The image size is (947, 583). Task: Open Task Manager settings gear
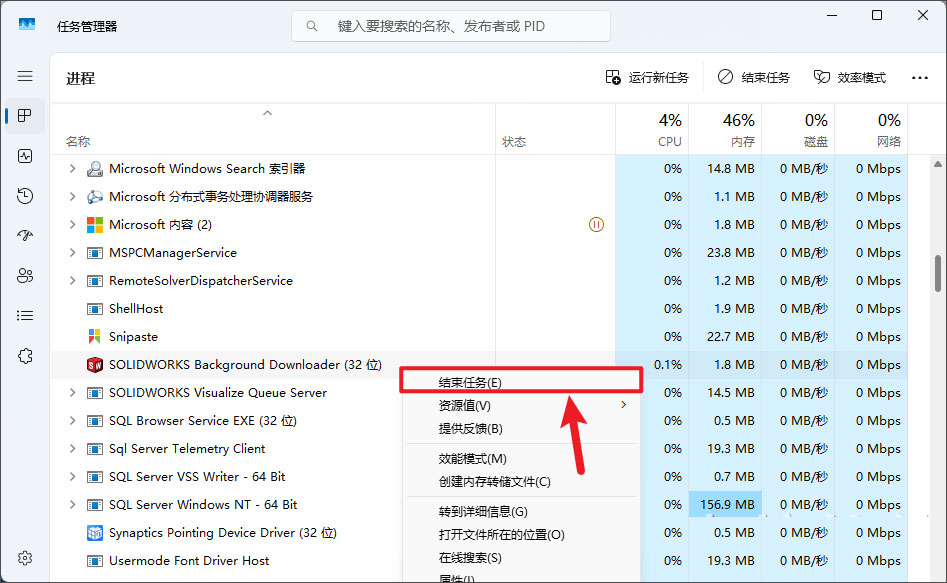25,557
